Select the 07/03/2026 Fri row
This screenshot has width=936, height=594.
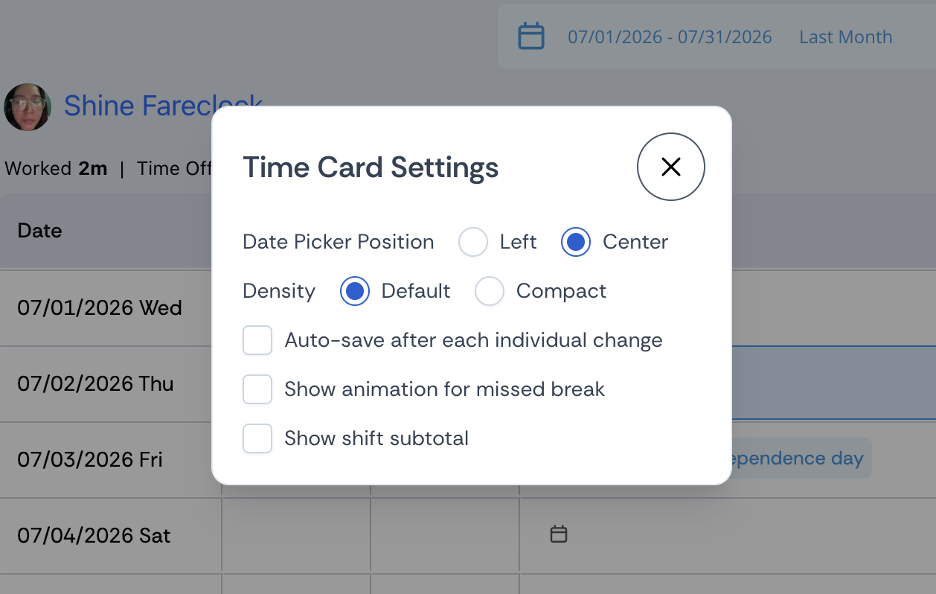click(x=468, y=460)
